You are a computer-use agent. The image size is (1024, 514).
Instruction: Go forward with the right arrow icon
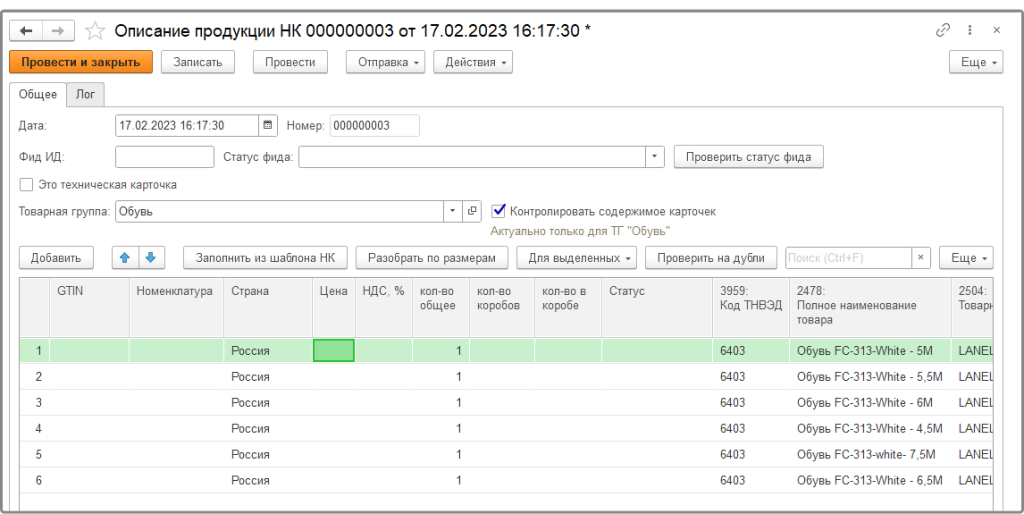click(x=58, y=31)
